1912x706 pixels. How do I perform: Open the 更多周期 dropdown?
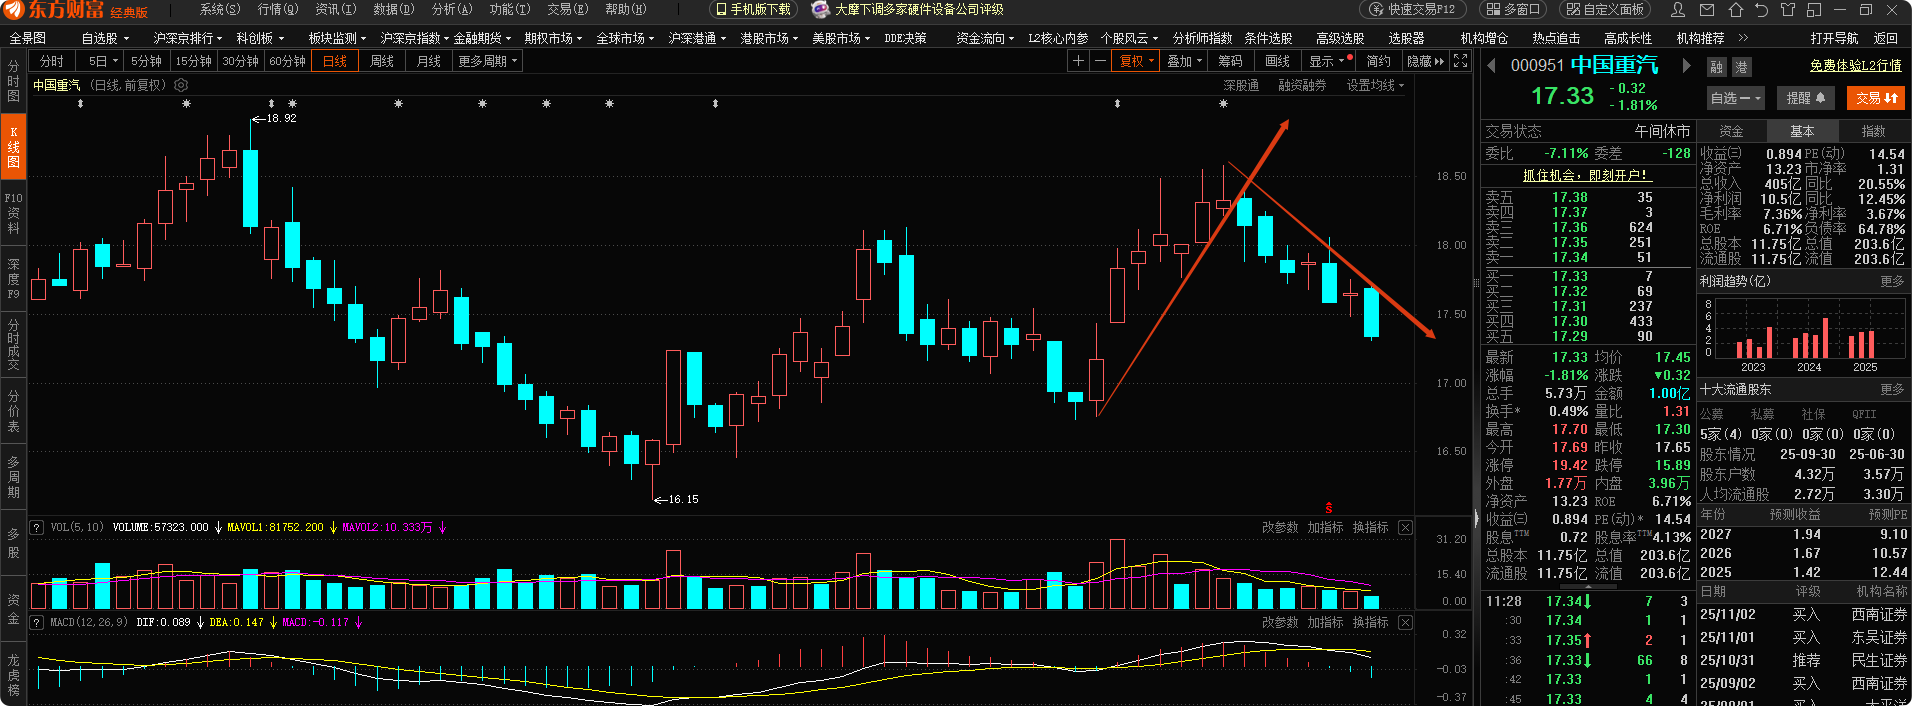[488, 61]
